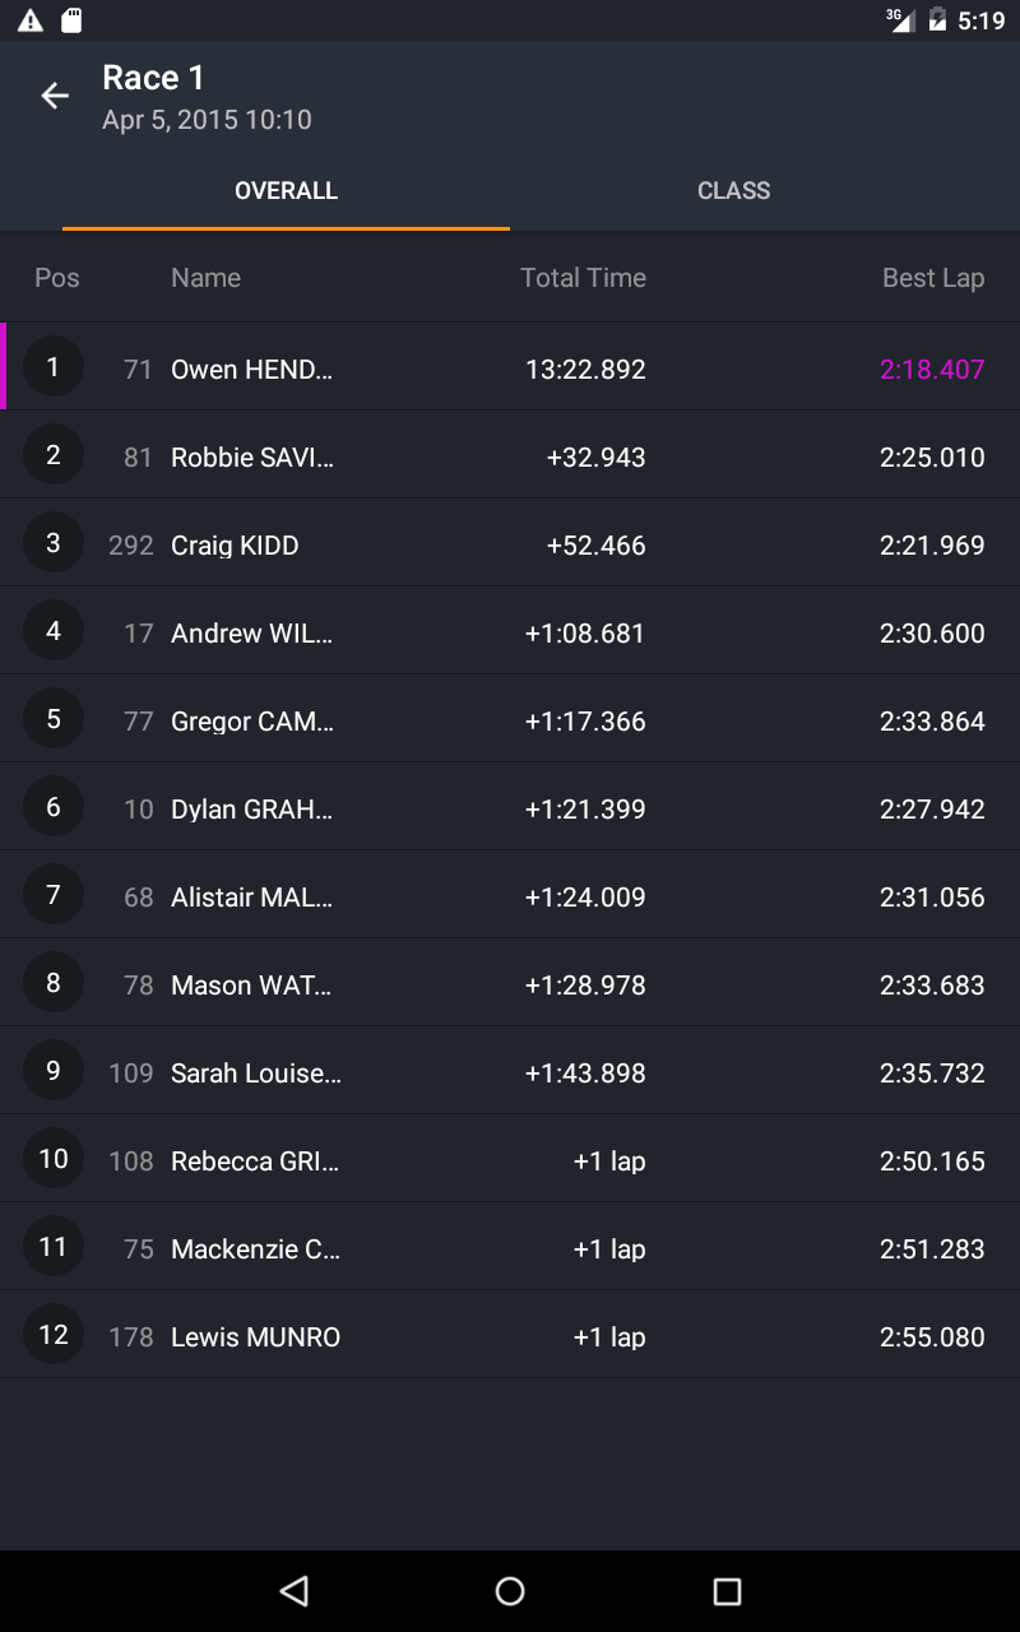Tap the Total Time column header
The height and width of the screenshot is (1632, 1020).
click(x=582, y=278)
